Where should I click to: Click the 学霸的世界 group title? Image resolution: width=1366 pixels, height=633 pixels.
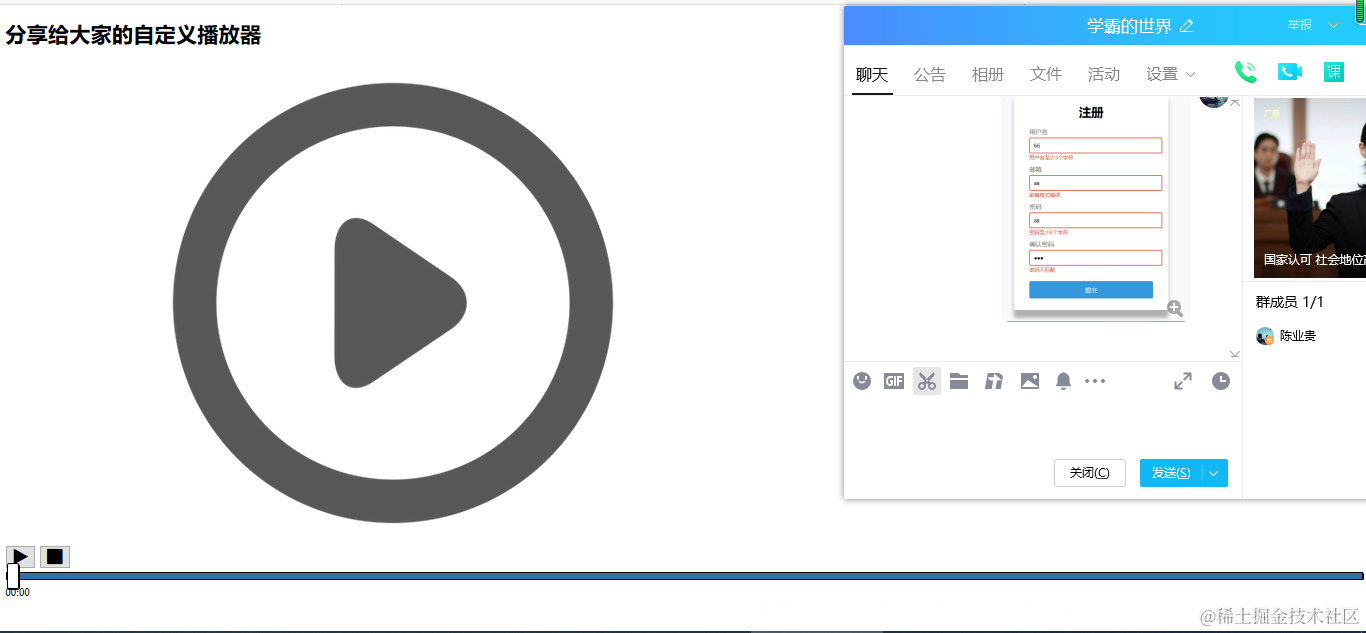1129,26
